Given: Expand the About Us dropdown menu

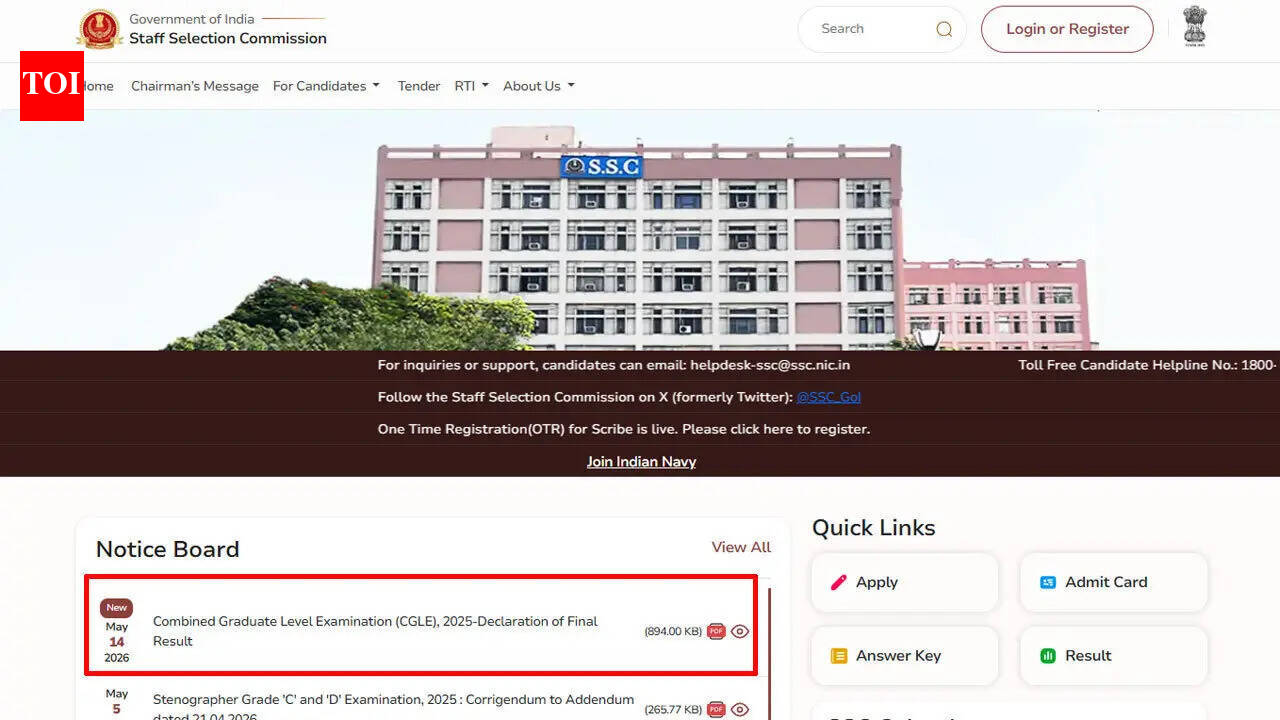Looking at the screenshot, I should [538, 86].
